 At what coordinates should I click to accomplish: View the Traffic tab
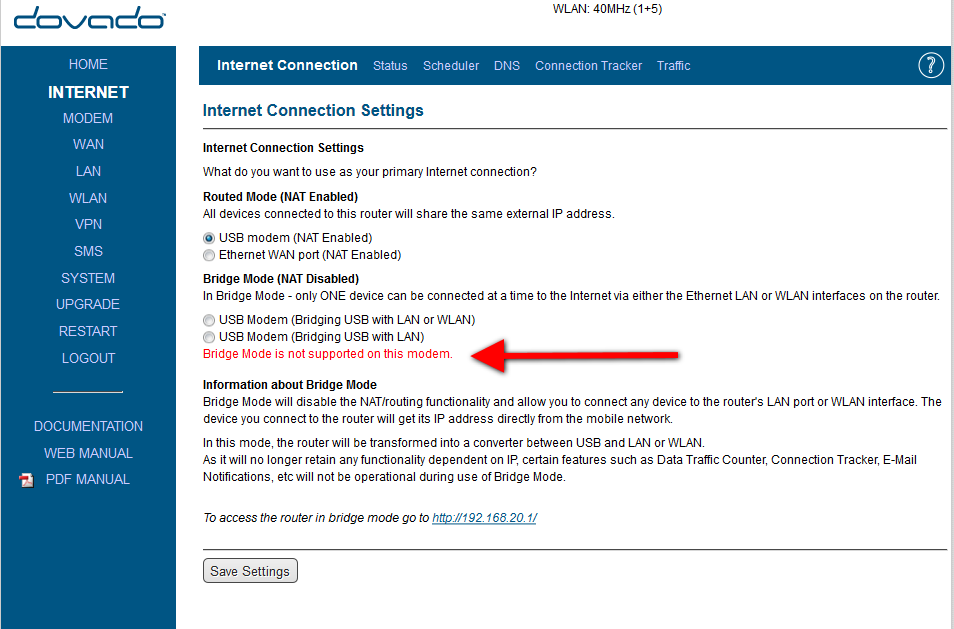(674, 66)
